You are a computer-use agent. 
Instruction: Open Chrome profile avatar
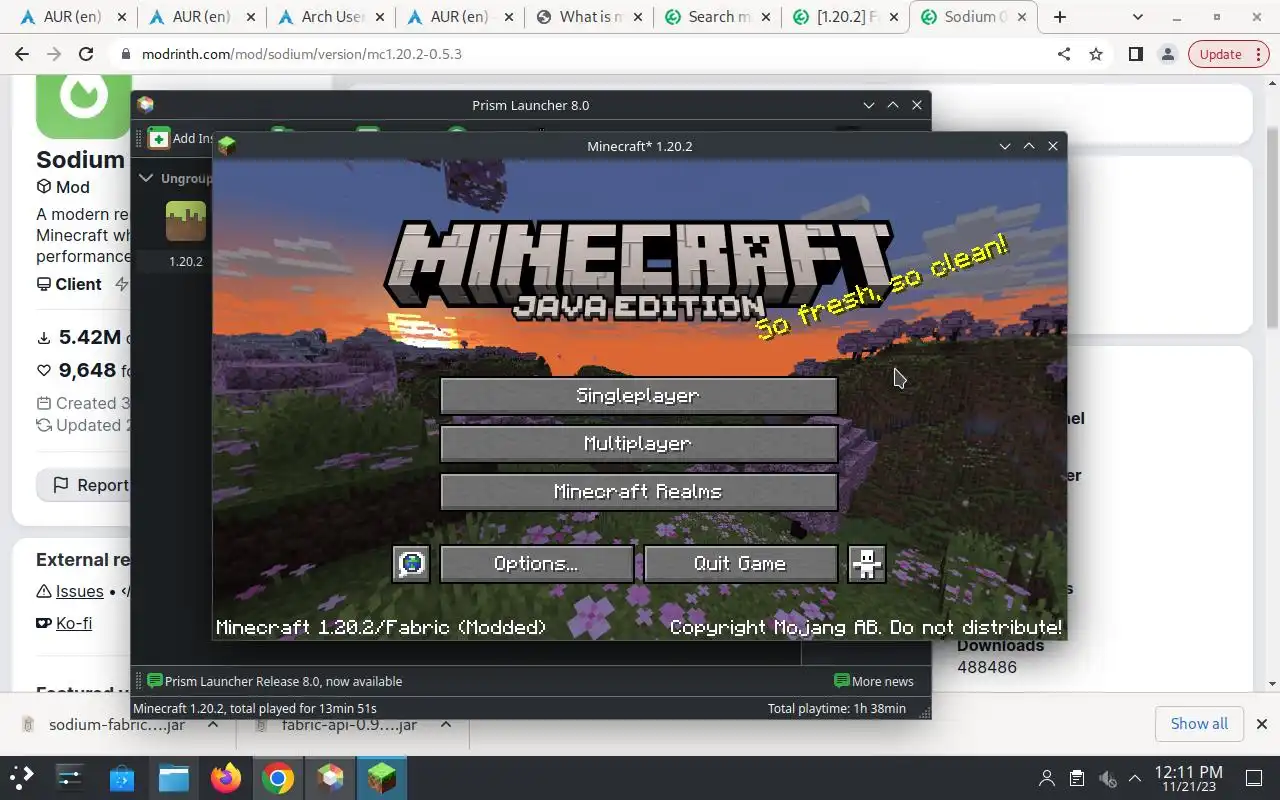[x=1167, y=54]
